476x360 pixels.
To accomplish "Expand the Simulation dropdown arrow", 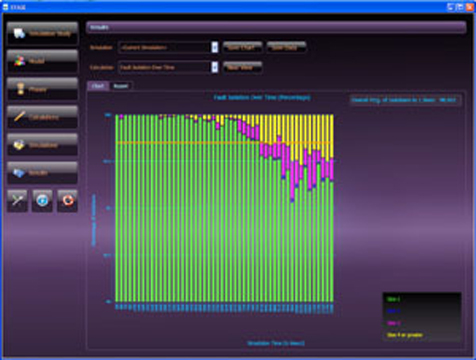I will pos(215,47).
